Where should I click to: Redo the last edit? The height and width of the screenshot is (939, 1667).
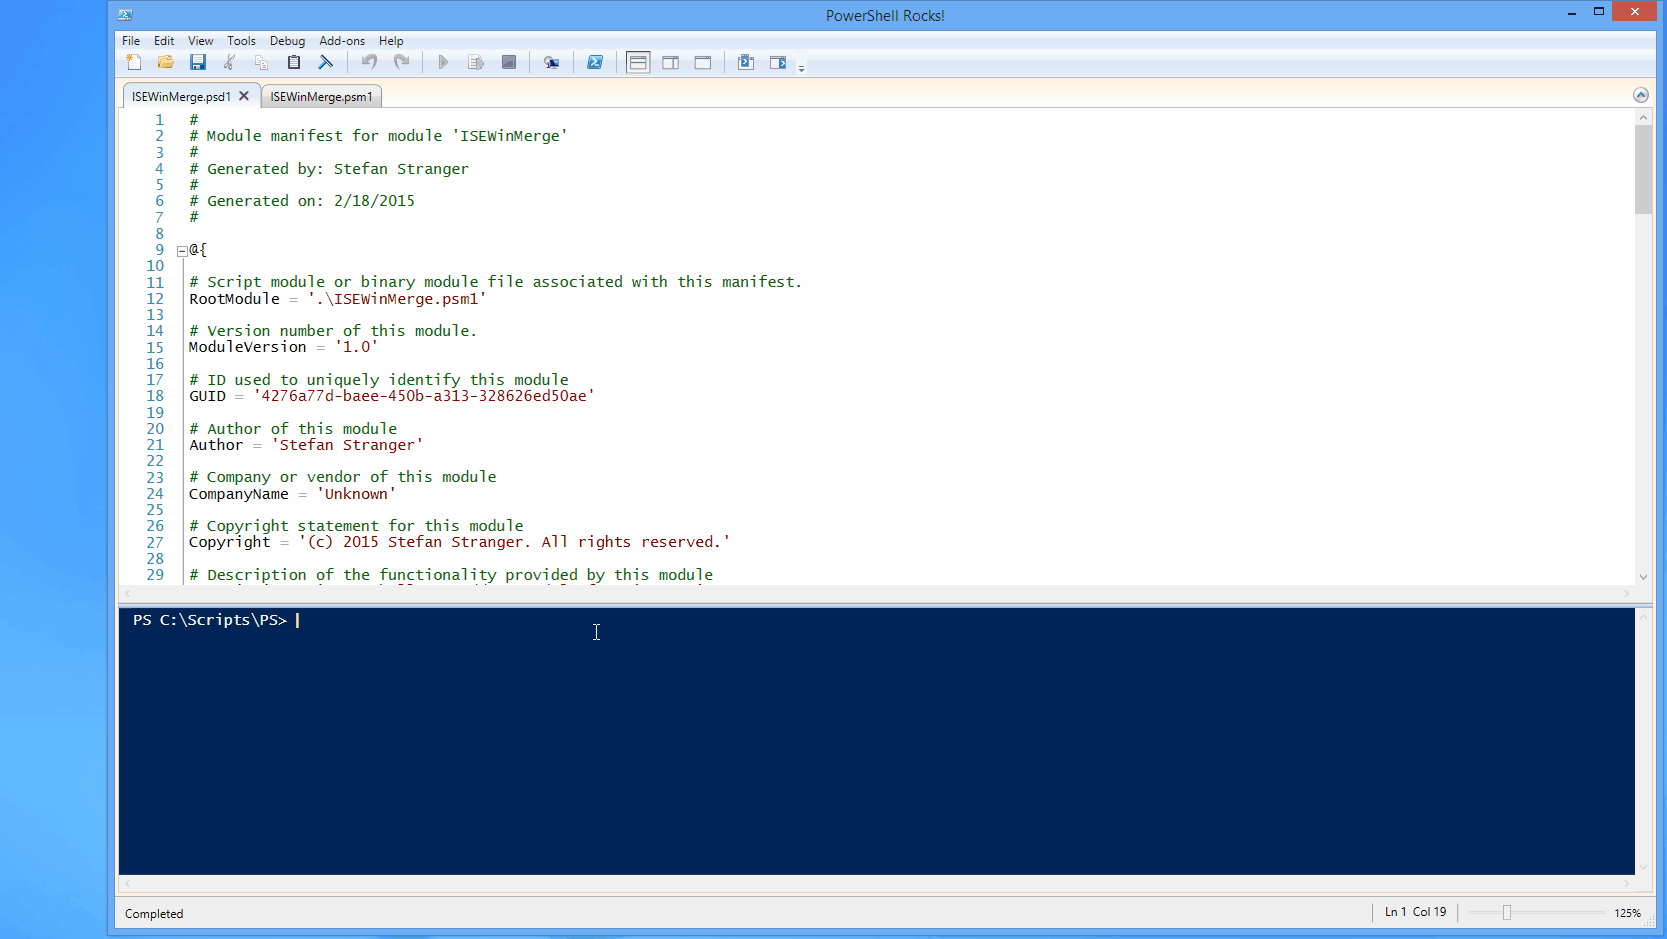(401, 62)
